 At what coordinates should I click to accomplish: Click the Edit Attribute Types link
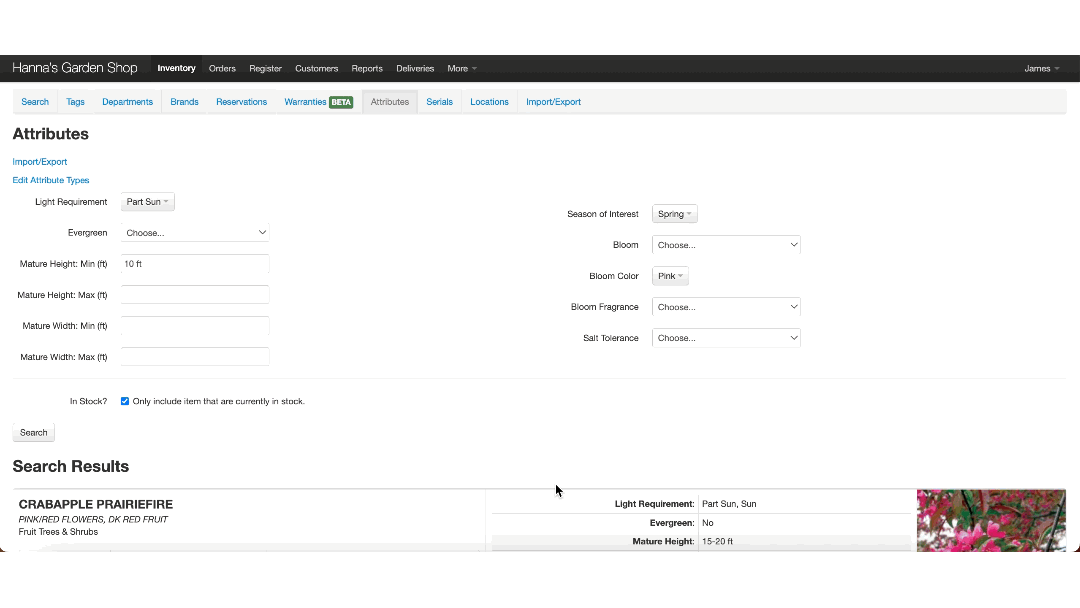point(51,181)
